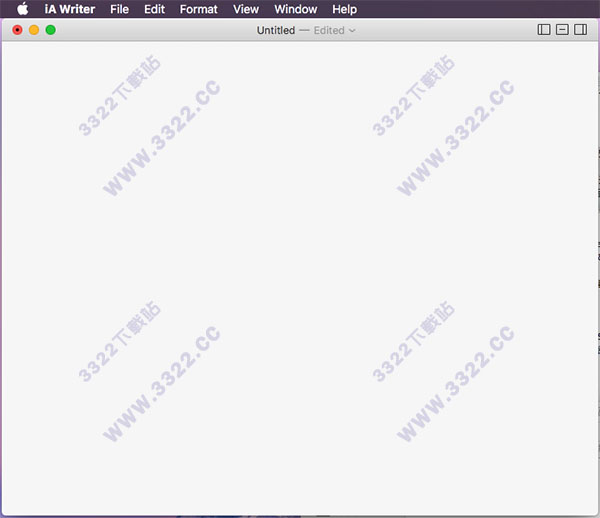Toggle the left library sidebar icon
Screen dimensions: 600x518
(544, 30)
